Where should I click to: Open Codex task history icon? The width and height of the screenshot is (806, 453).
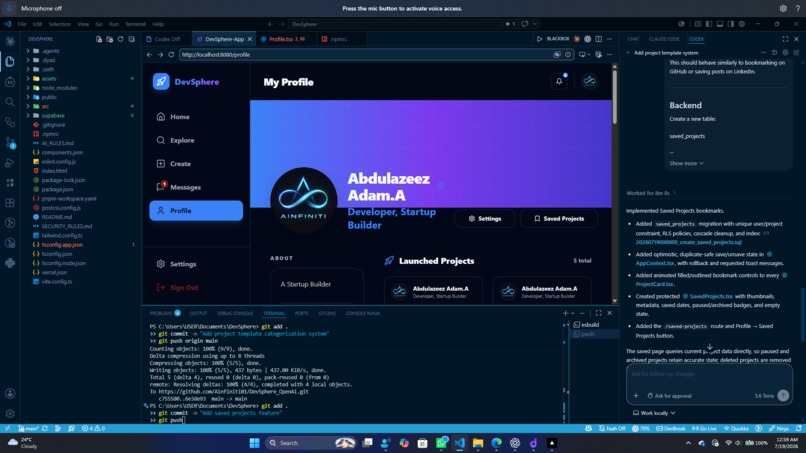click(775, 52)
